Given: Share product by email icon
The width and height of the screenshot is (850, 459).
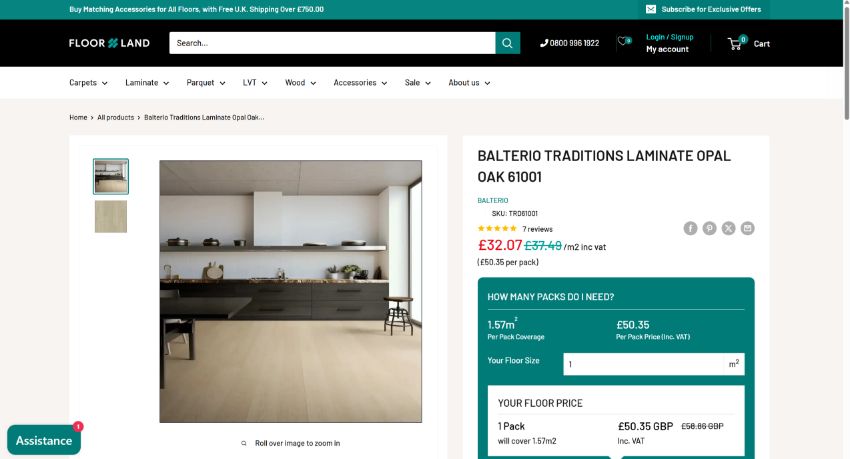Looking at the screenshot, I should click(x=748, y=228).
